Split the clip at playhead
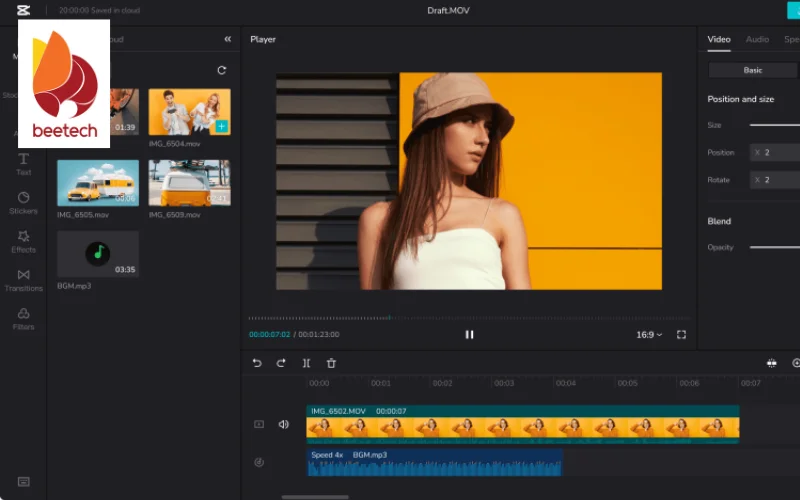Viewport: 800px width, 500px height. click(306, 363)
